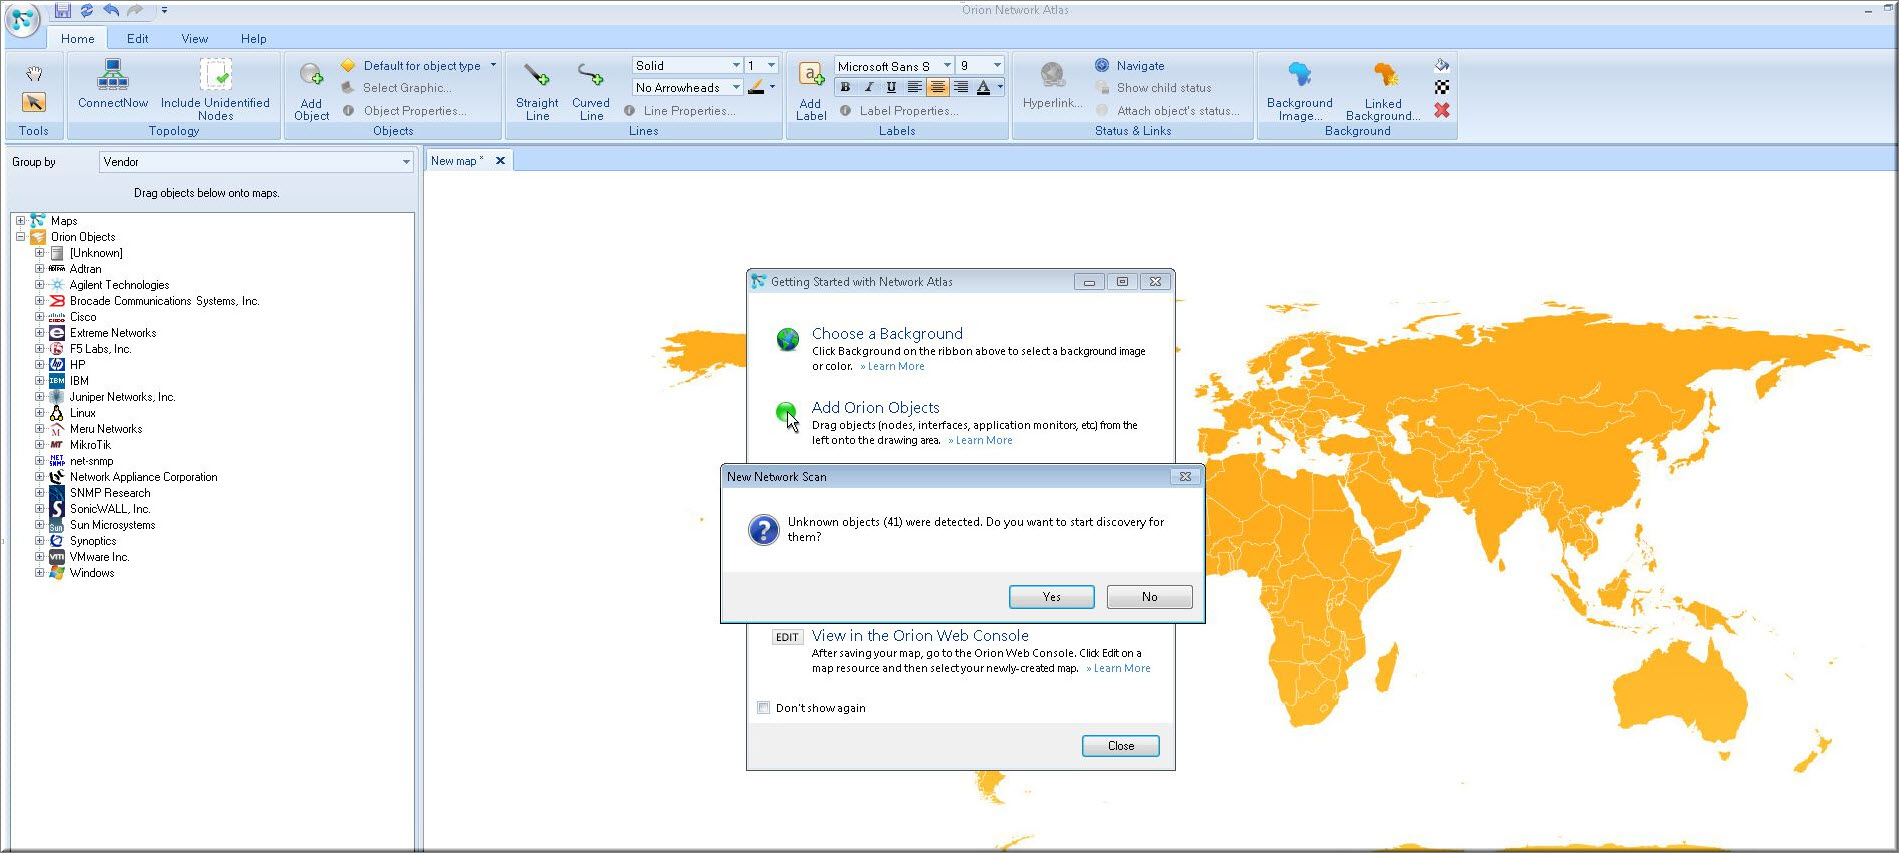Click the paint bucket background color icon
1899x853 pixels.
coord(1442,65)
